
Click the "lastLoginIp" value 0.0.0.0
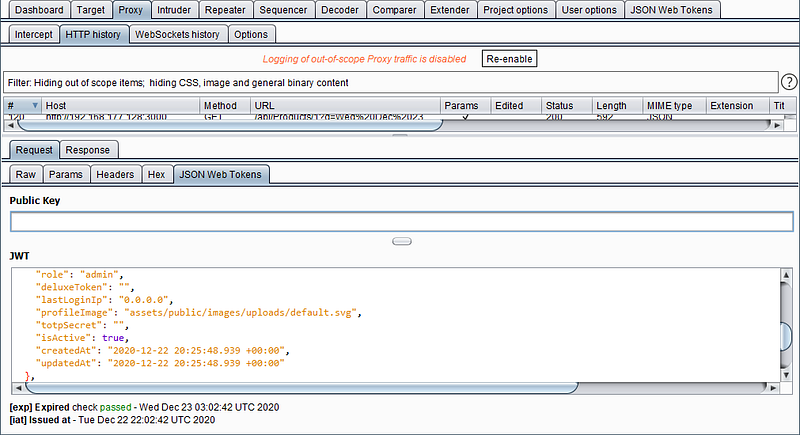(146, 300)
